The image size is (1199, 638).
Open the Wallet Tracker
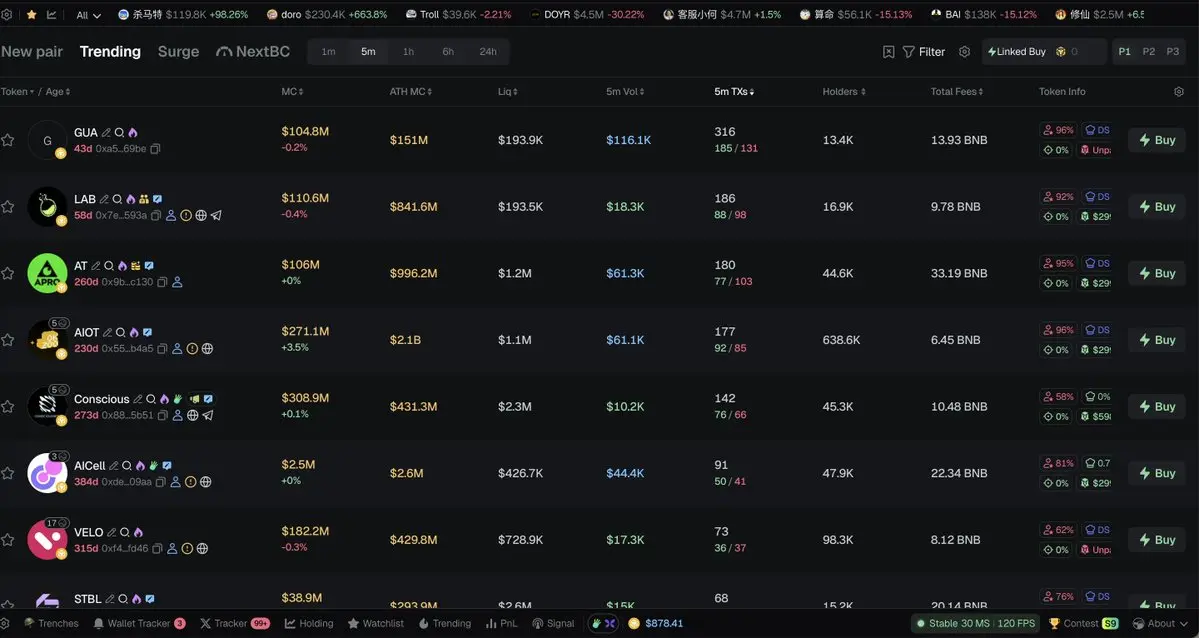pos(139,623)
